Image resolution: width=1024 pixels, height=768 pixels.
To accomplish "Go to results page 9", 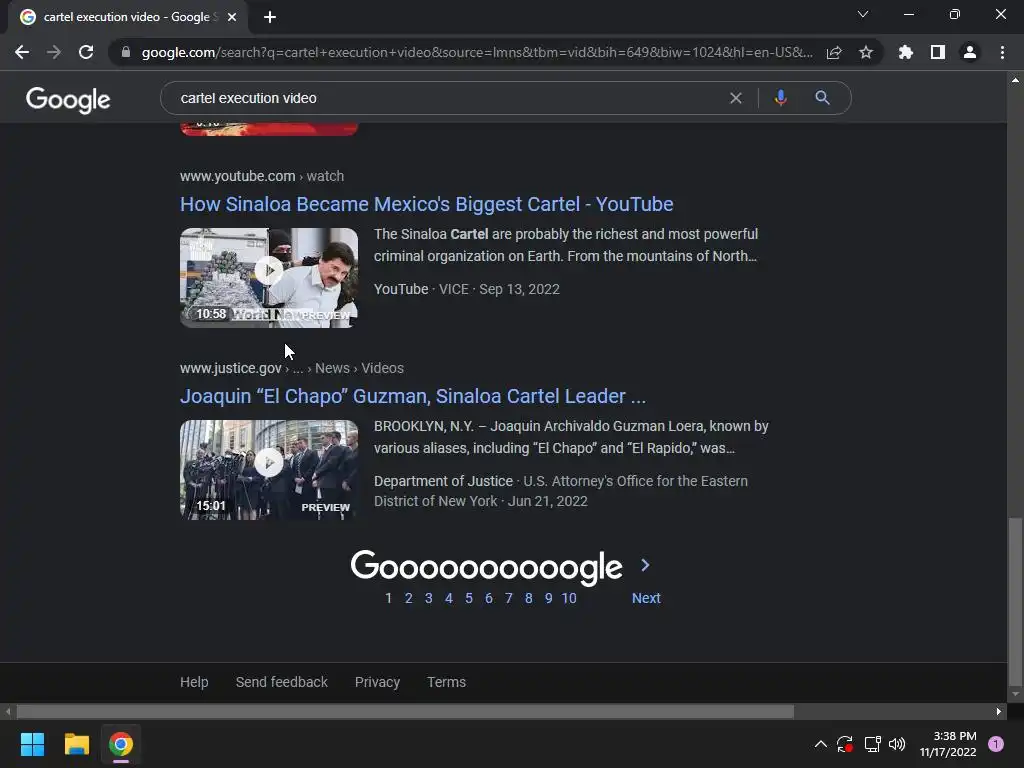I will tap(549, 598).
